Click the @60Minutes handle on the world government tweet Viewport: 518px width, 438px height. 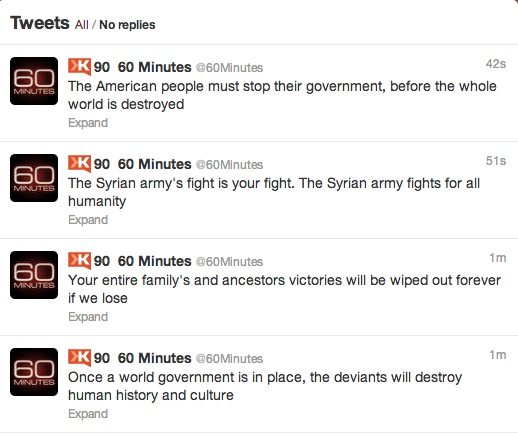tap(229, 359)
